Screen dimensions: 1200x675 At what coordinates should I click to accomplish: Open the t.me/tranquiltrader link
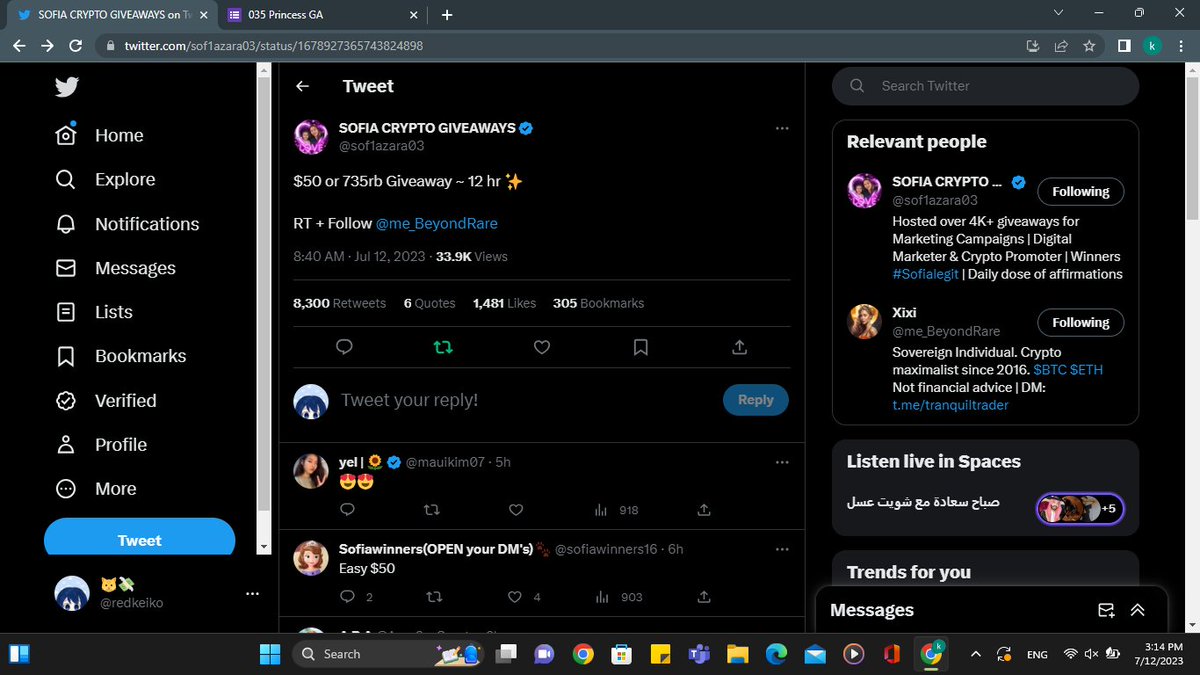click(x=950, y=405)
